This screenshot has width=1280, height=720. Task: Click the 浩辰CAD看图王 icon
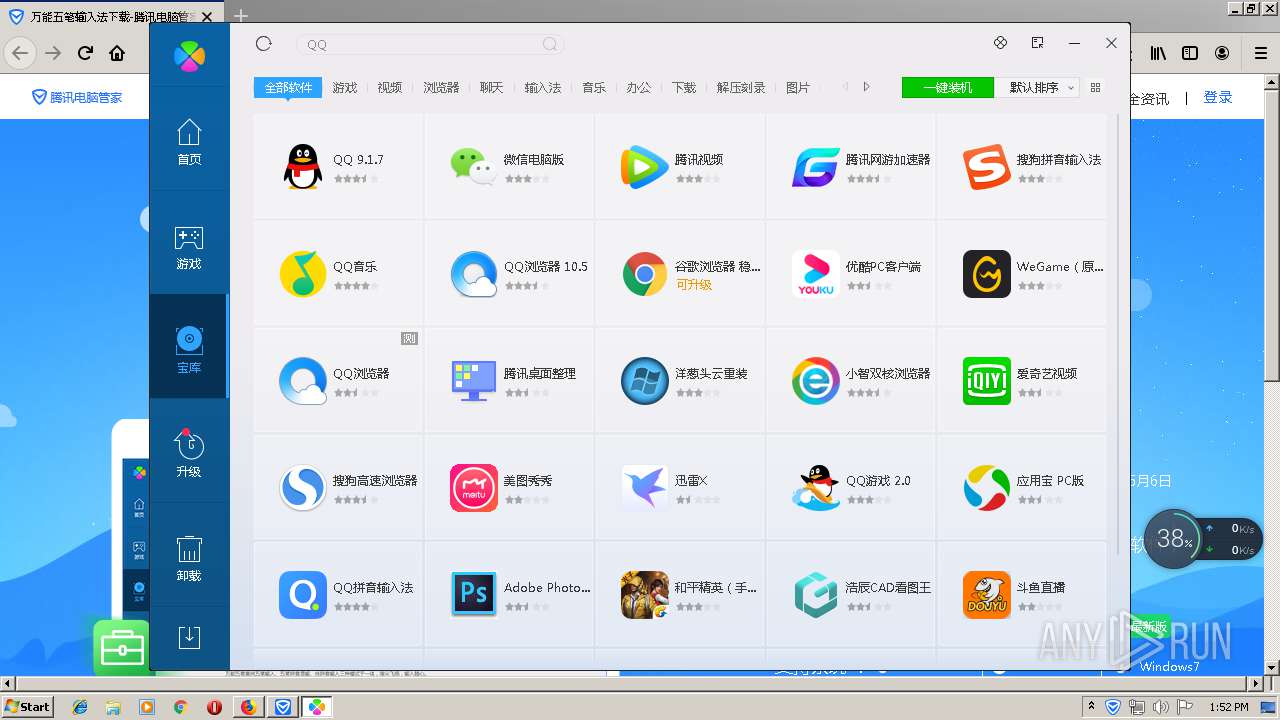[x=816, y=594]
